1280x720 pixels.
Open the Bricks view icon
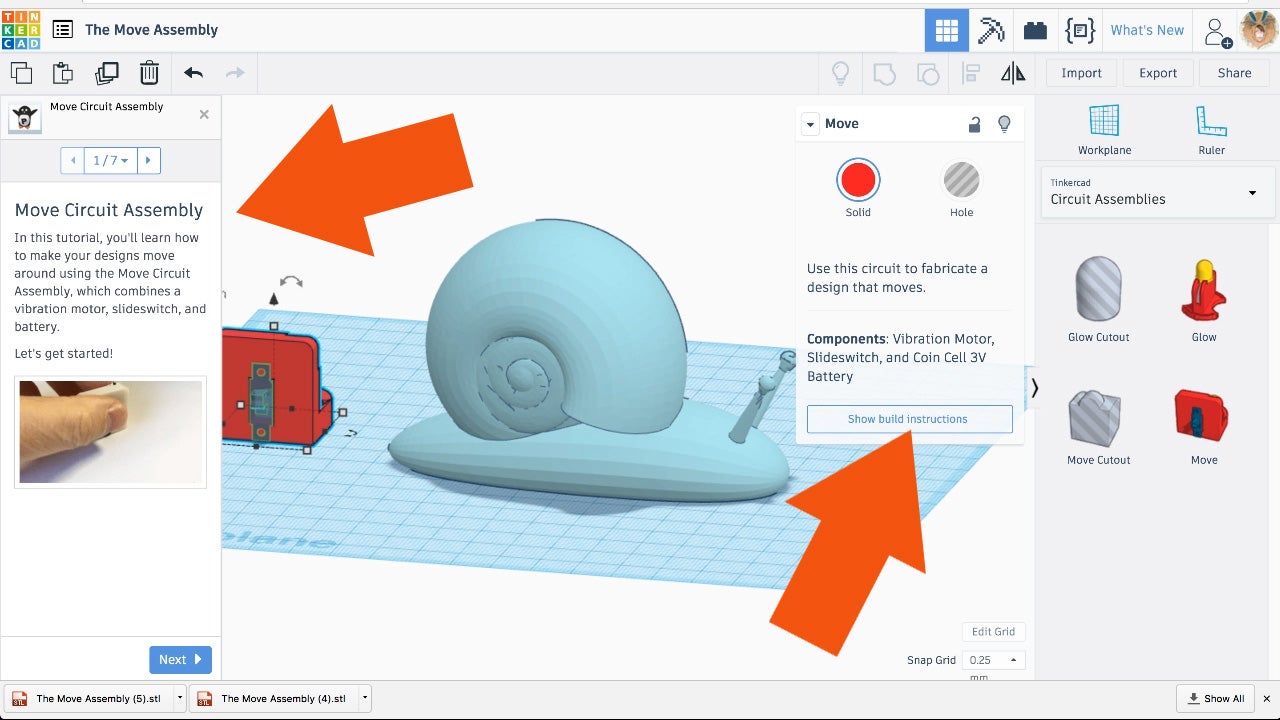1035,30
